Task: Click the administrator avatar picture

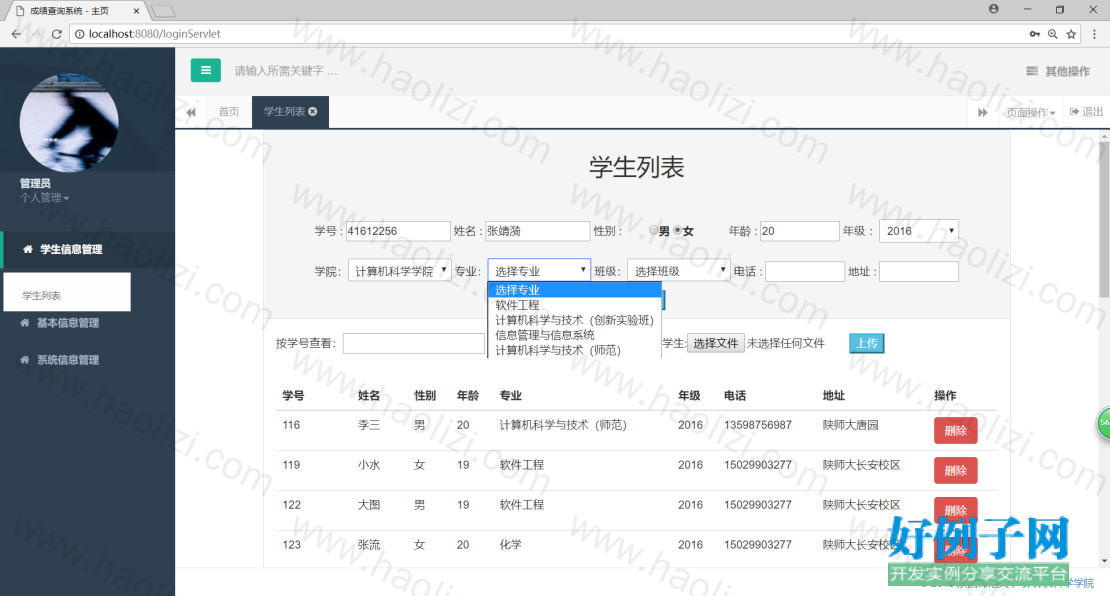Action: pos(69,122)
